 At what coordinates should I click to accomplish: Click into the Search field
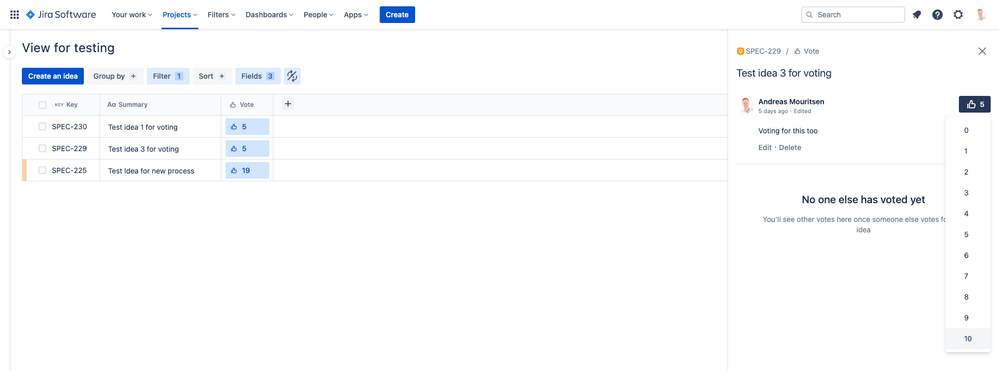(x=852, y=15)
